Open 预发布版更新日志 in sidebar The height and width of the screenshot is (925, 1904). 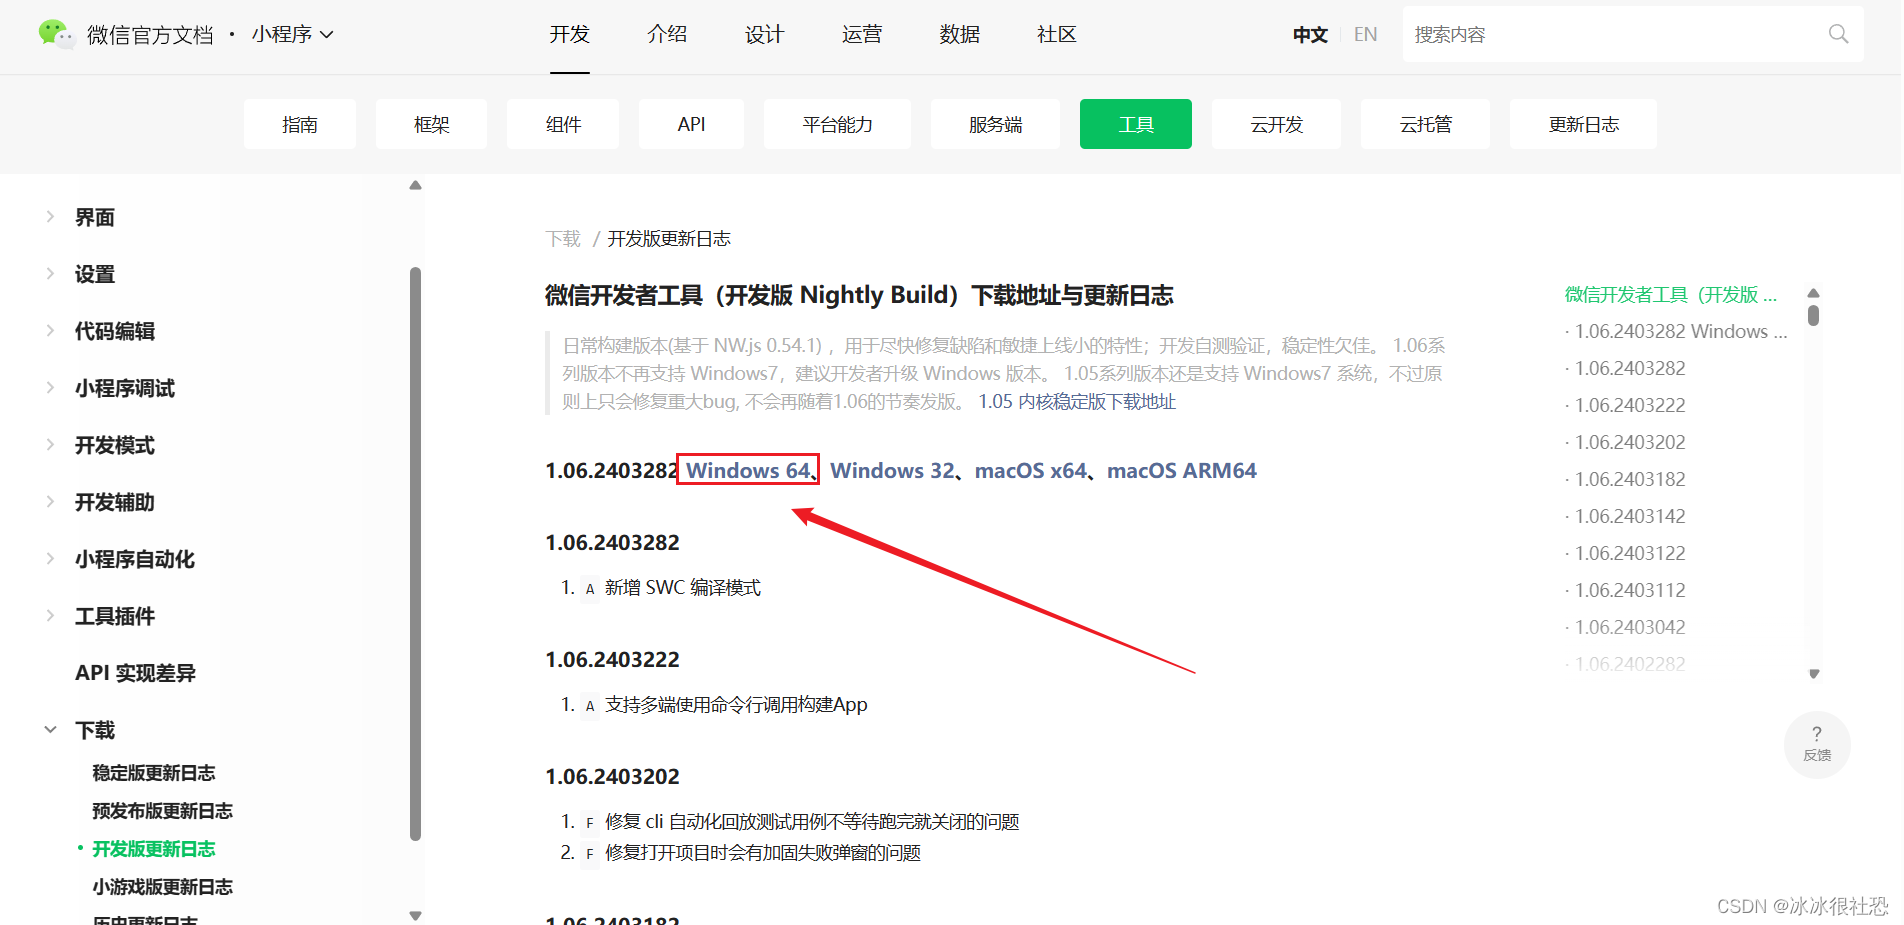[x=163, y=811]
